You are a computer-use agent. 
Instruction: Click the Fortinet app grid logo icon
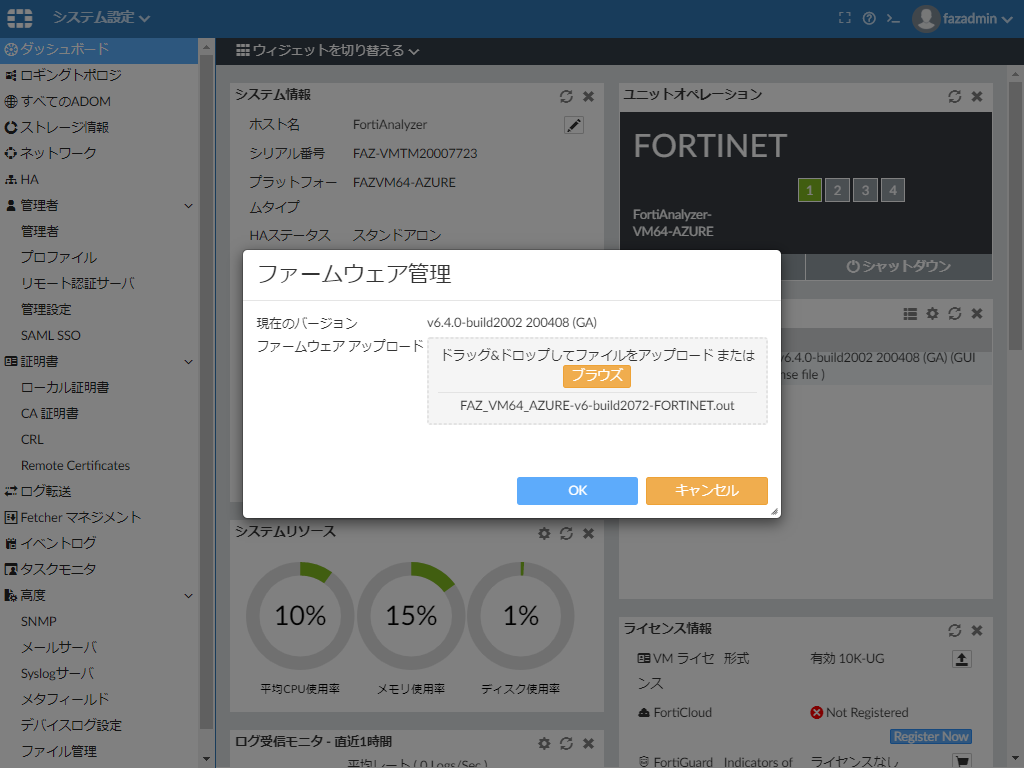[20, 18]
